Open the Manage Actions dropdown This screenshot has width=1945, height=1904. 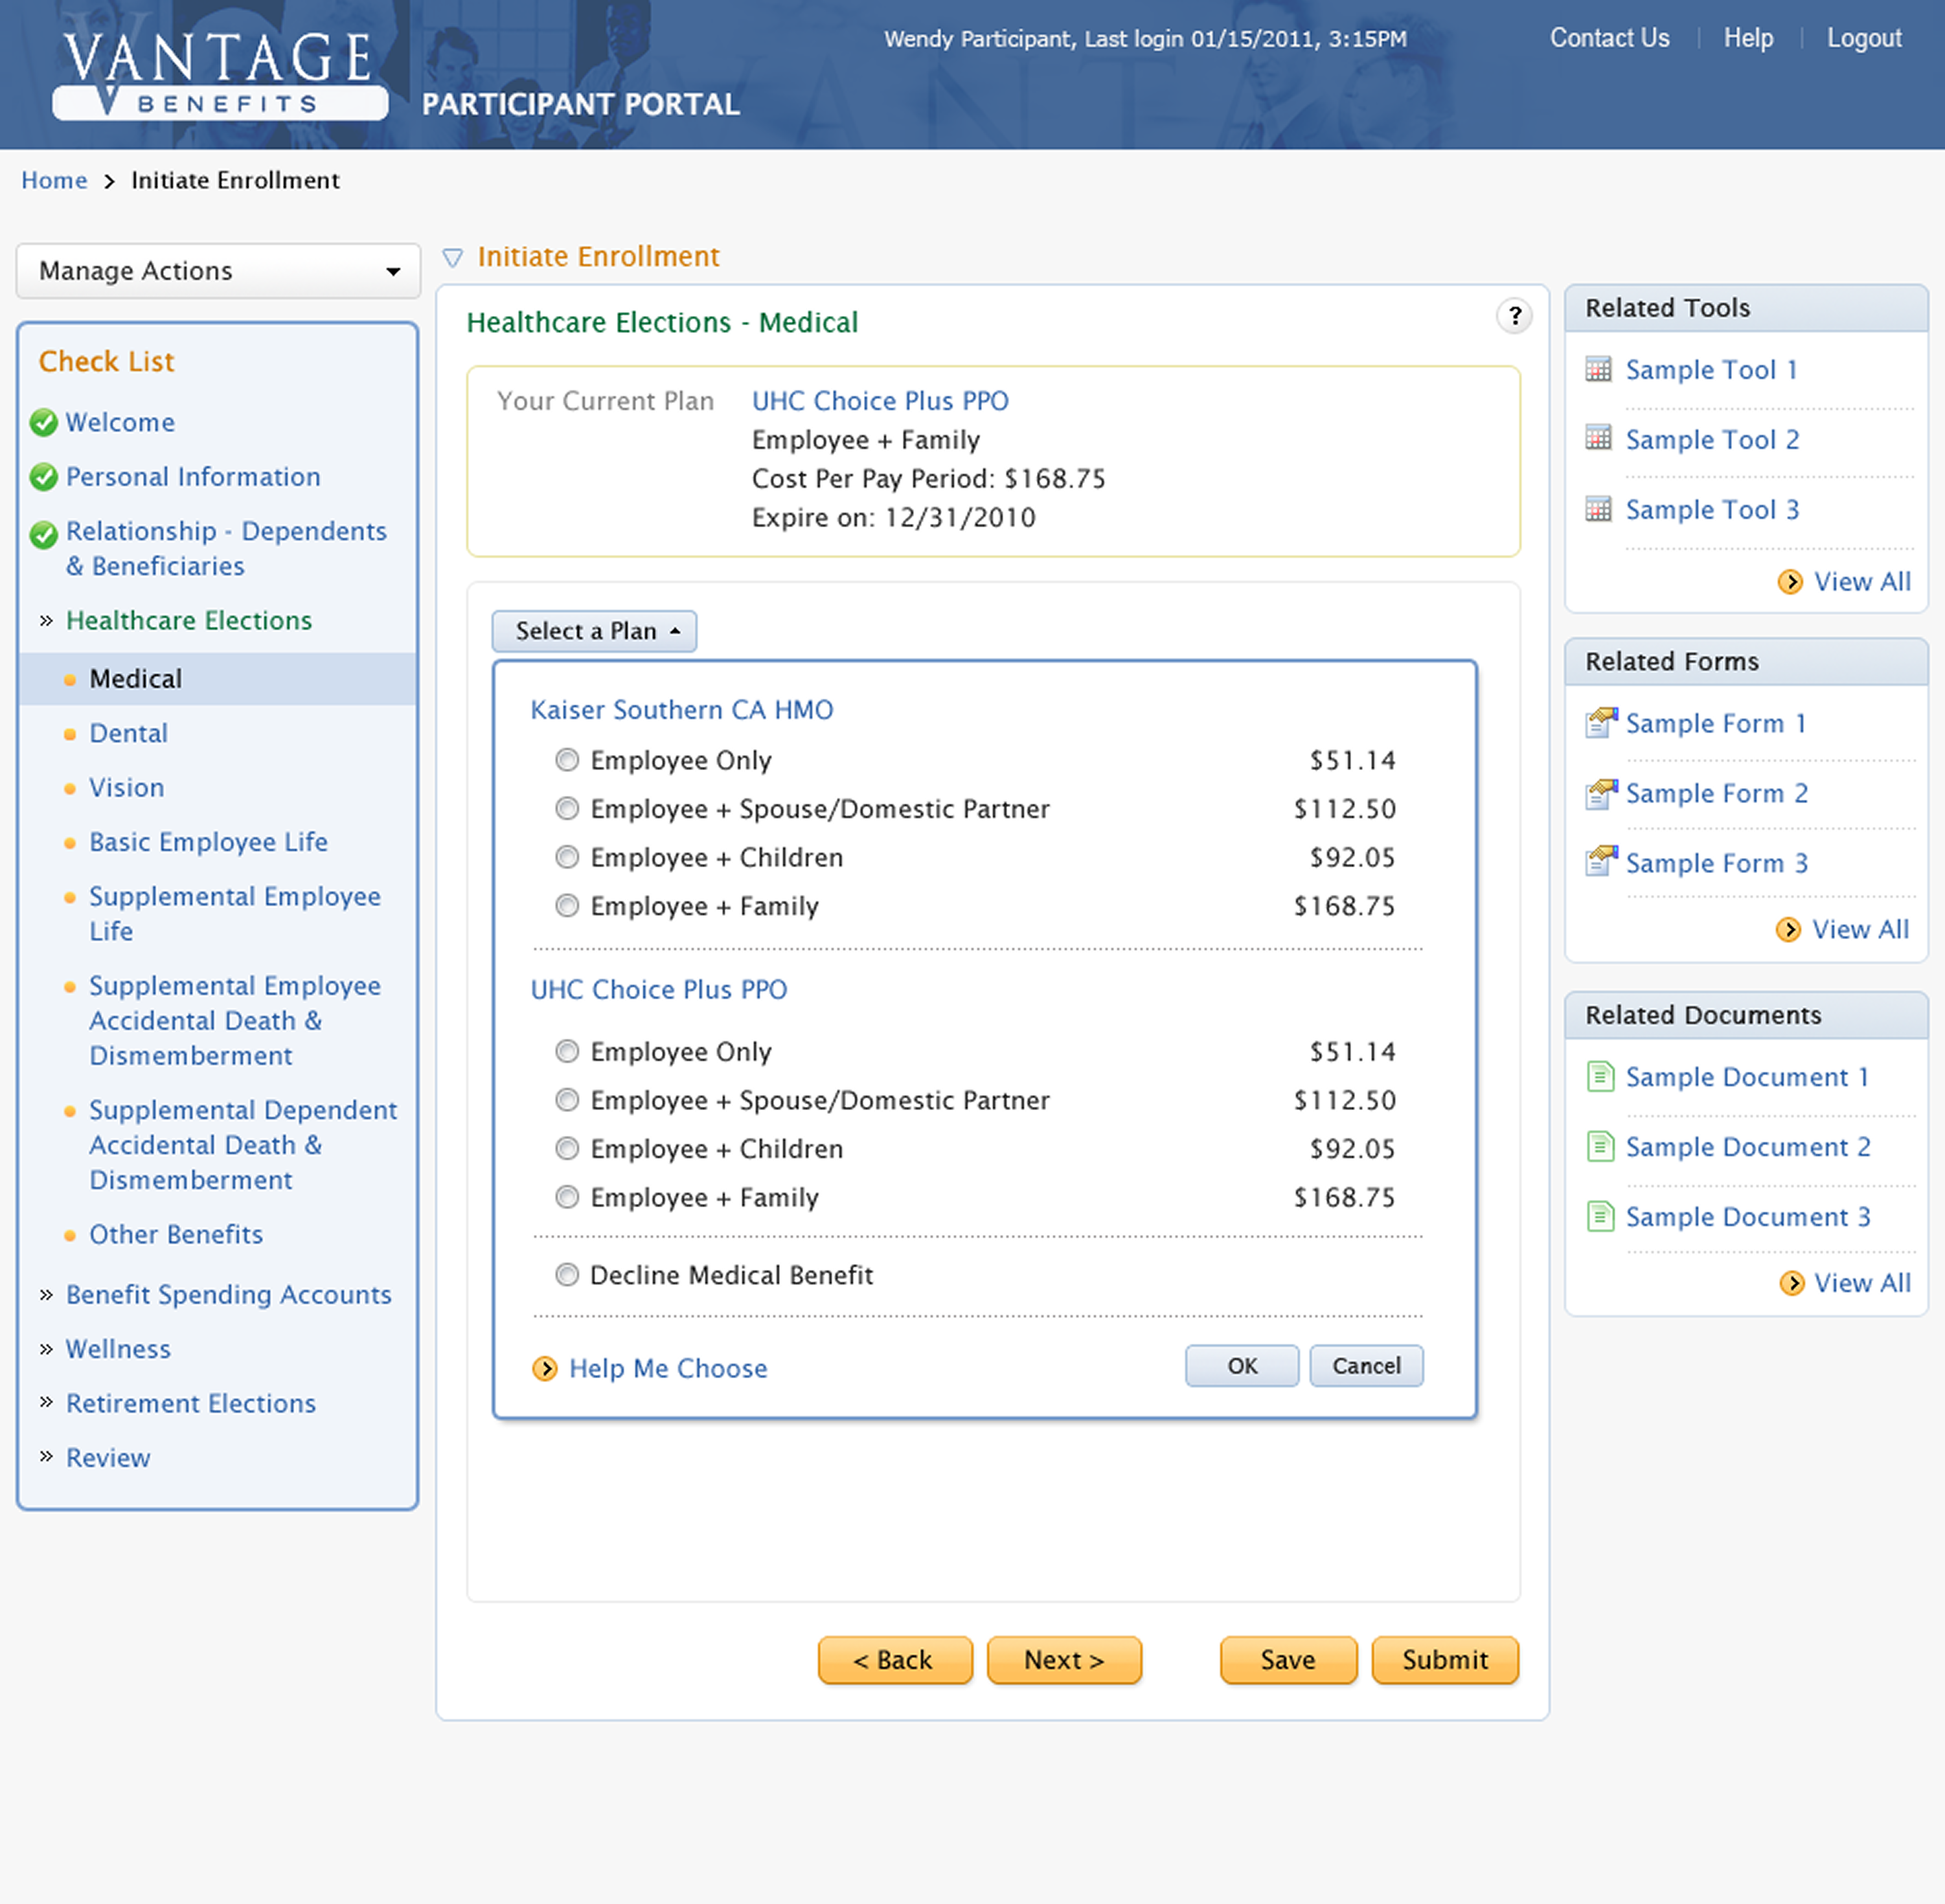[x=218, y=271]
